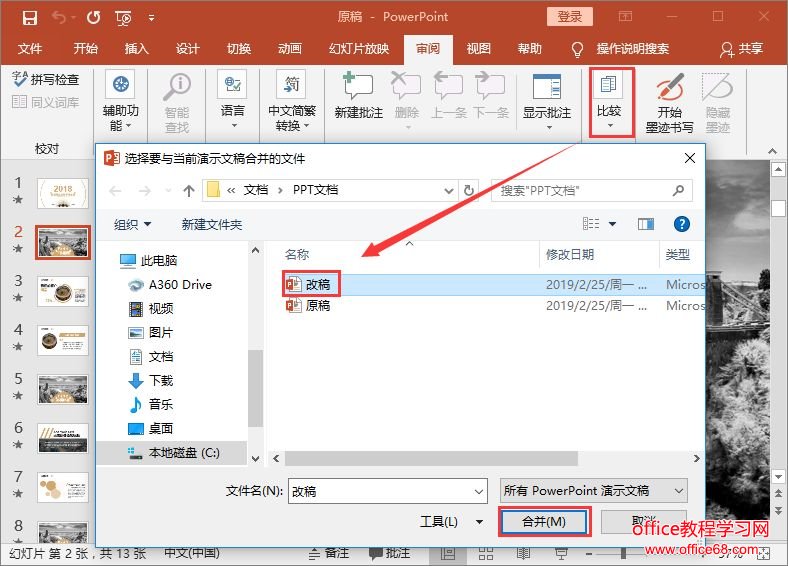Expand the 显示批注 dropdown arrow
788x566 pixels.
(x=549, y=127)
